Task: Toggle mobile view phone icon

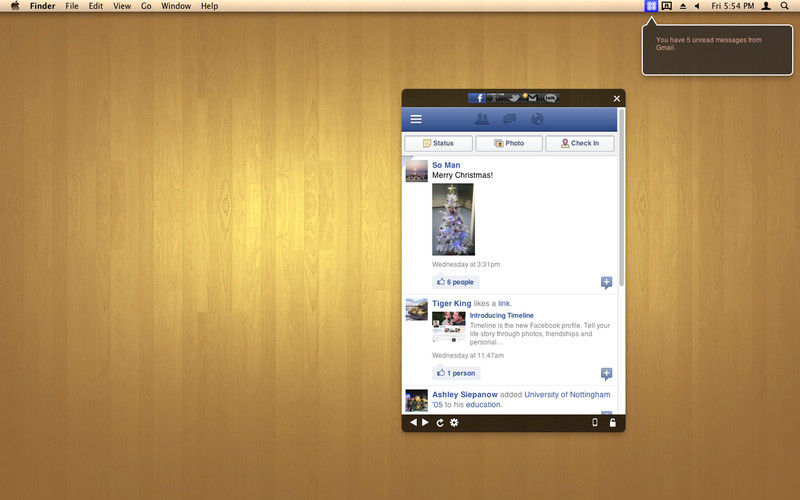Action: point(595,422)
